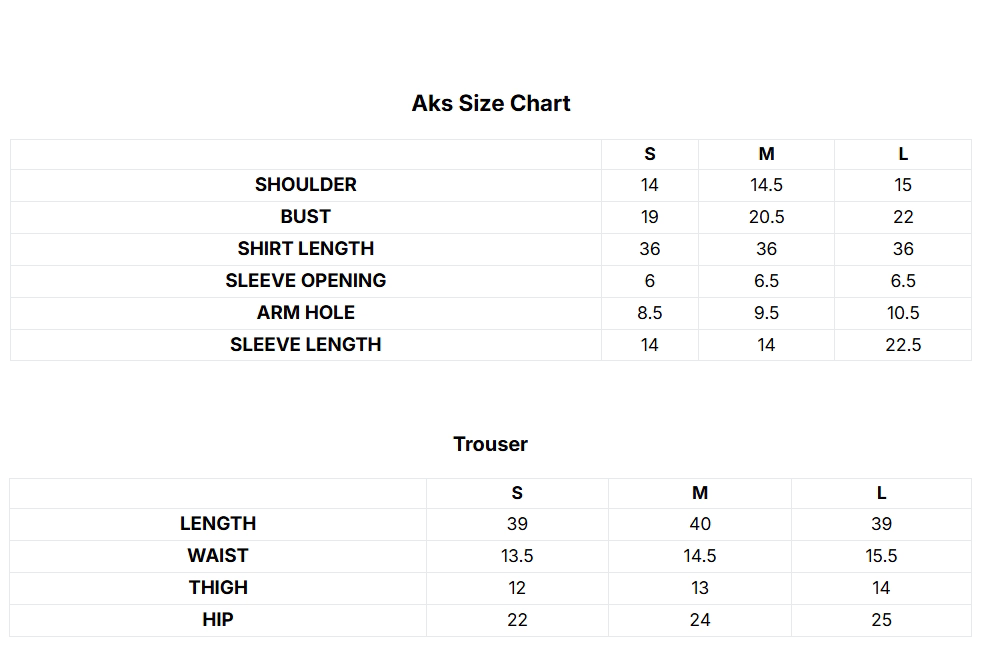Click the L column header in shirt table
990x656 pixels.
click(x=903, y=154)
